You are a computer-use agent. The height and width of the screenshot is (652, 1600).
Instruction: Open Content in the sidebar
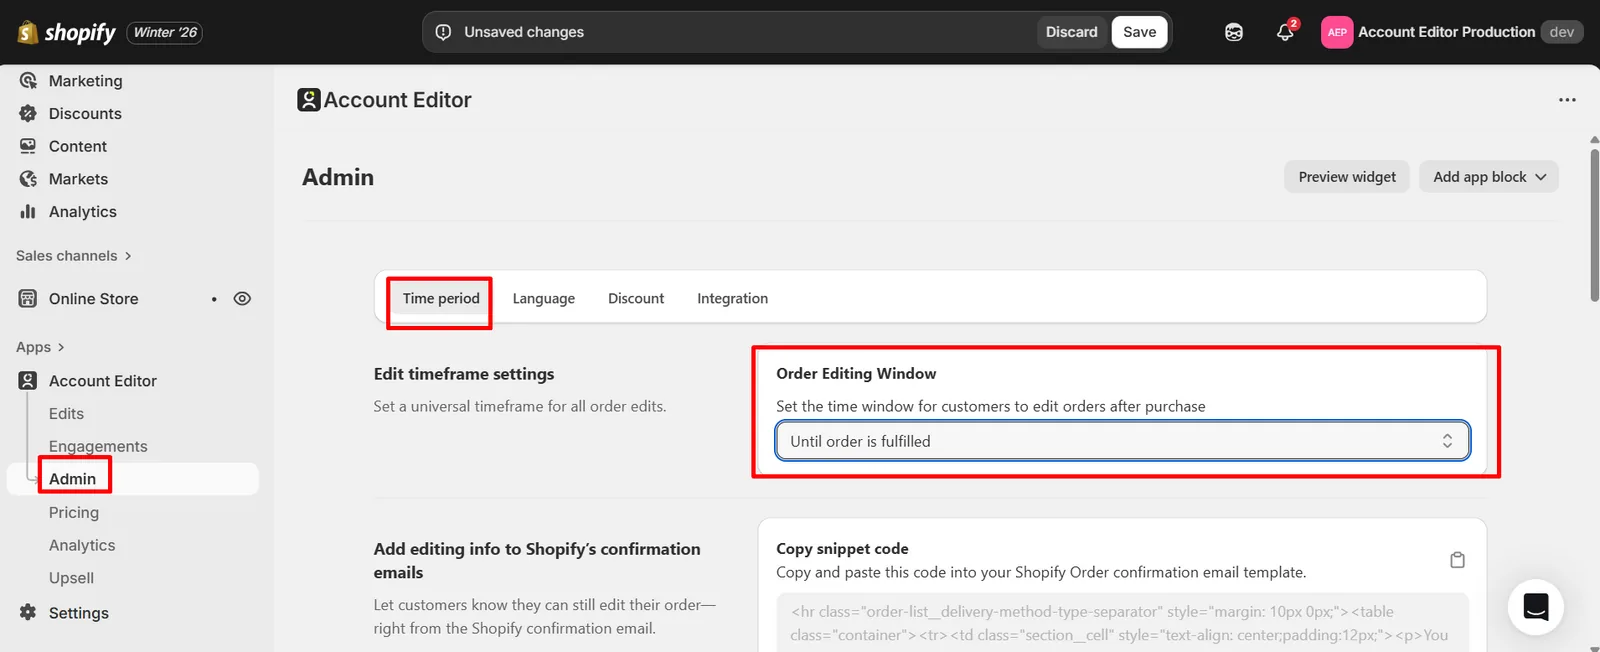pyautogui.click(x=78, y=146)
